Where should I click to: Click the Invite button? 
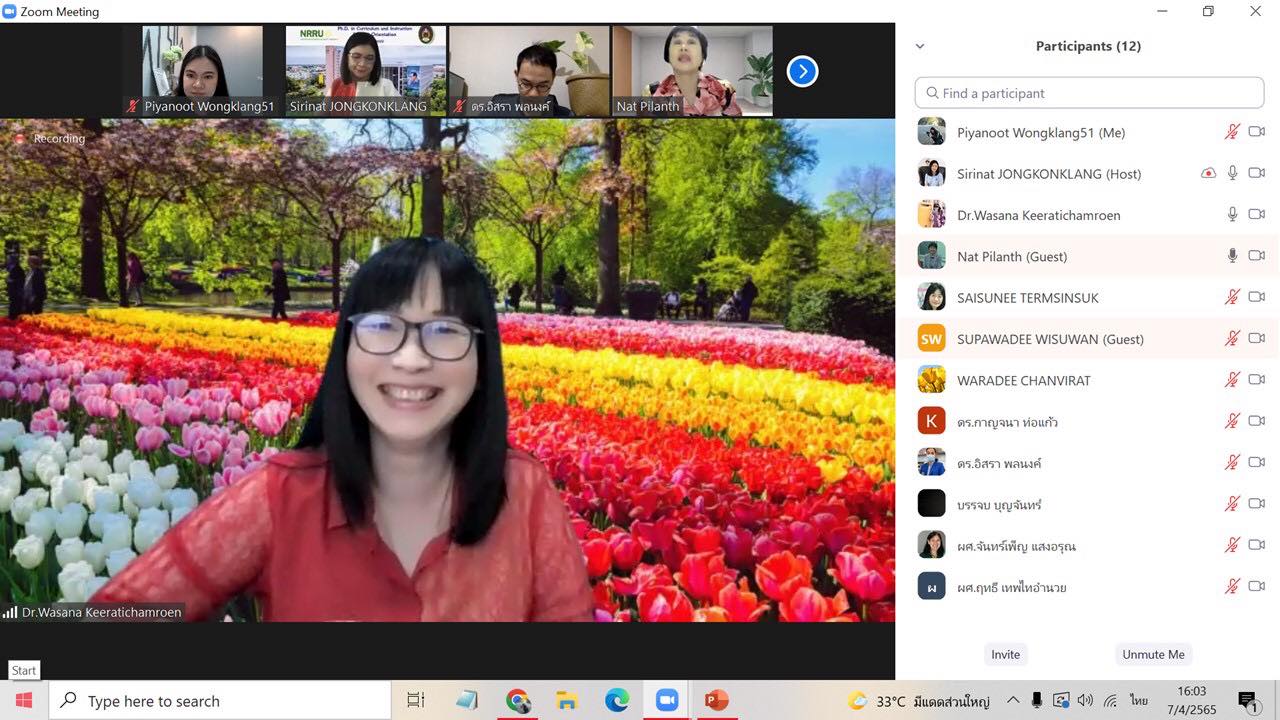1005,654
